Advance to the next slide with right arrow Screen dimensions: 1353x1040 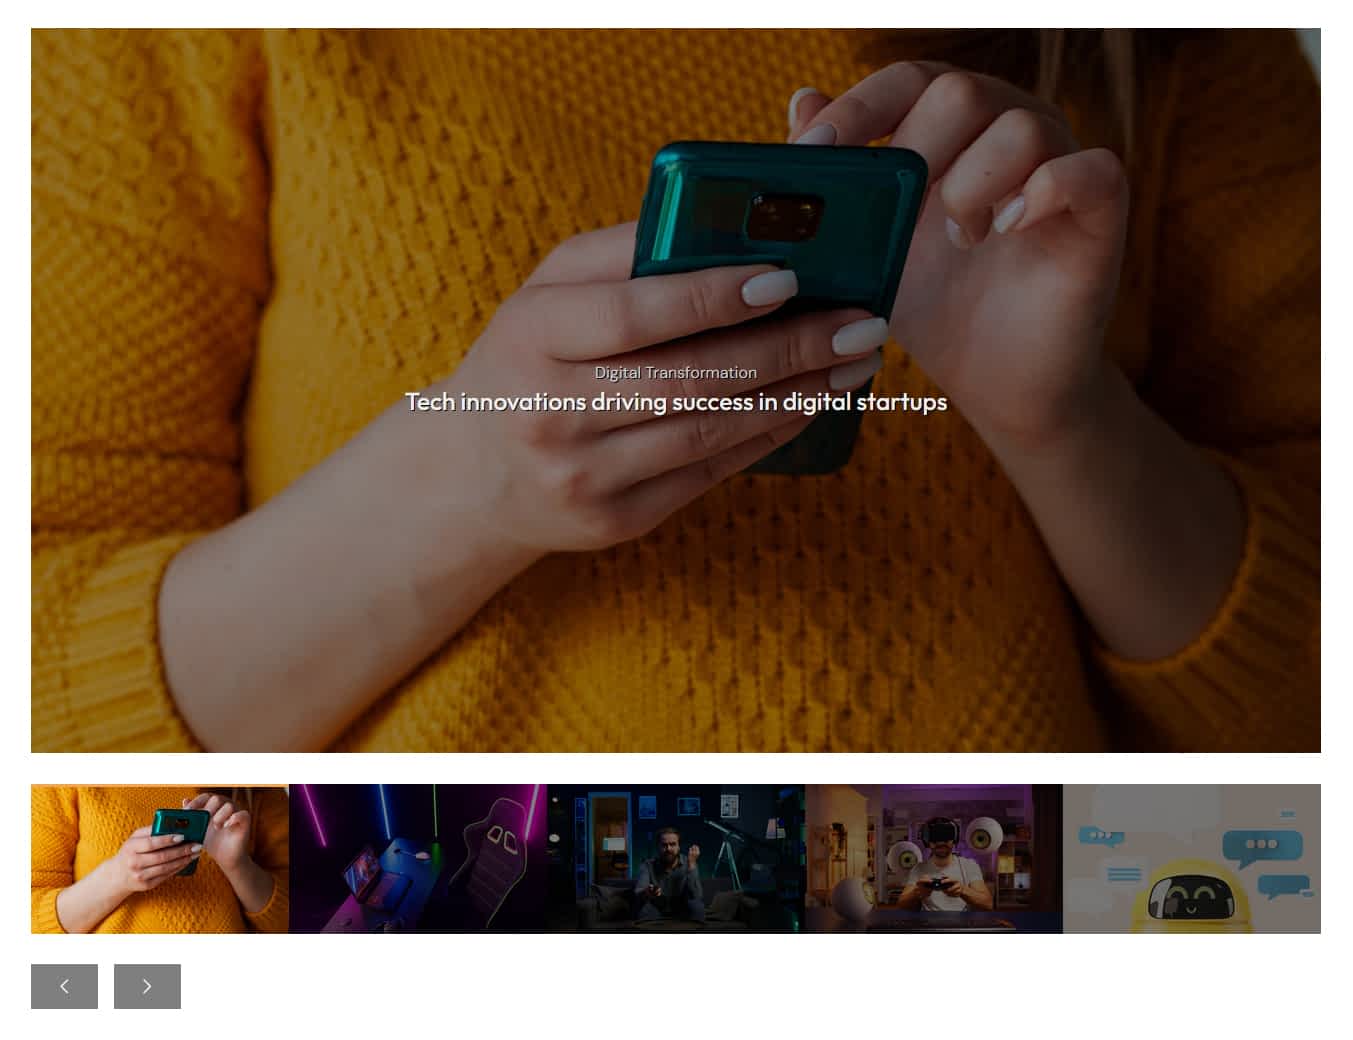click(x=147, y=986)
